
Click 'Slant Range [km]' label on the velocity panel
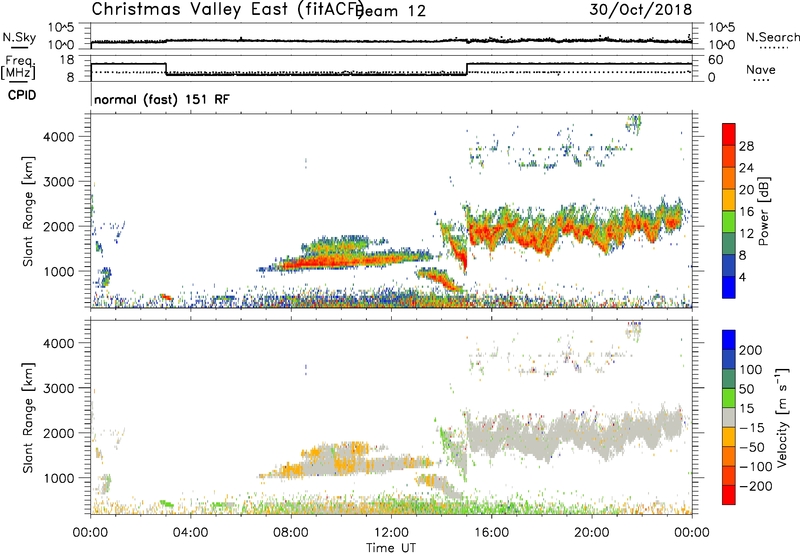(x=27, y=417)
